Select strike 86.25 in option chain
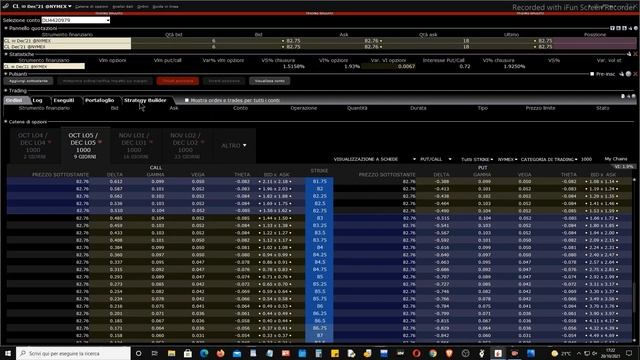Image resolution: width=640 pixels, height=360 pixels. pos(319,313)
